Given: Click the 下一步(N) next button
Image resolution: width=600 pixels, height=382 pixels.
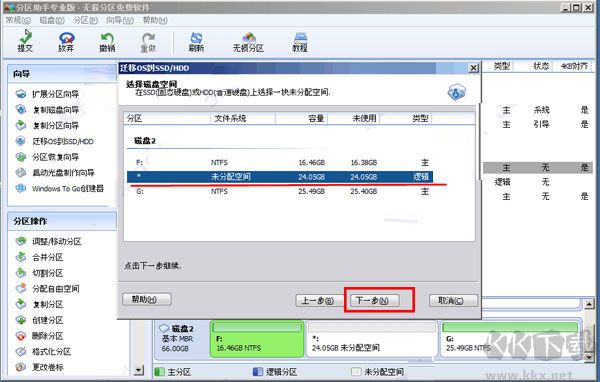Looking at the screenshot, I should 375,300.
